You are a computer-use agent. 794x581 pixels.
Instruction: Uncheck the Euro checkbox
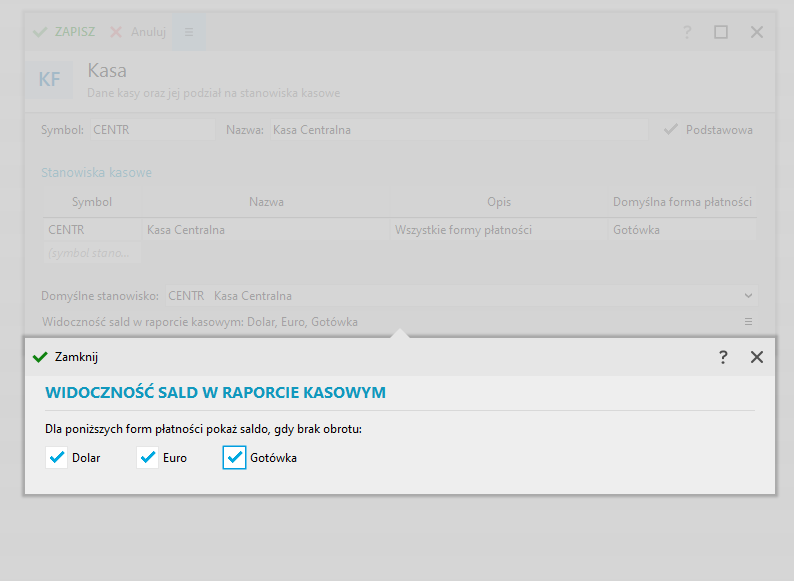147,457
